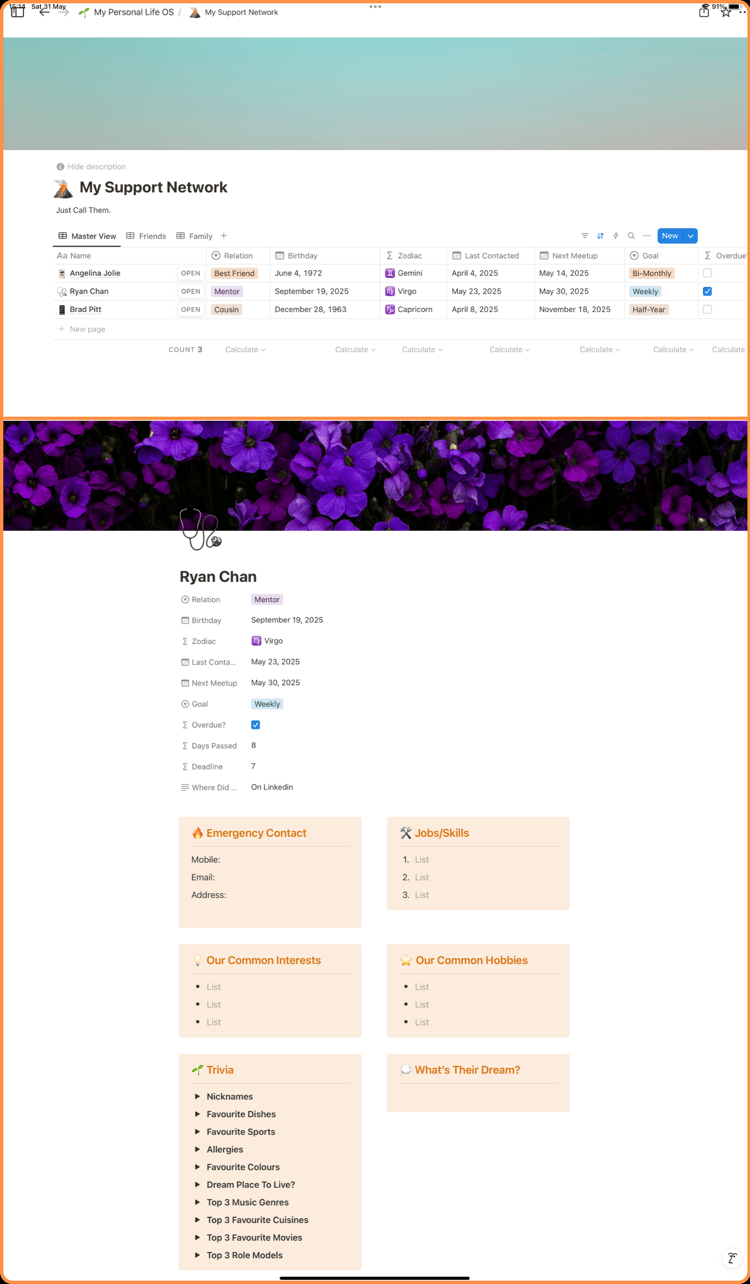This screenshot has width=750, height=1284.
Task: Open My Personal Life OS breadcrumb
Action: pyautogui.click(x=126, y=12)
